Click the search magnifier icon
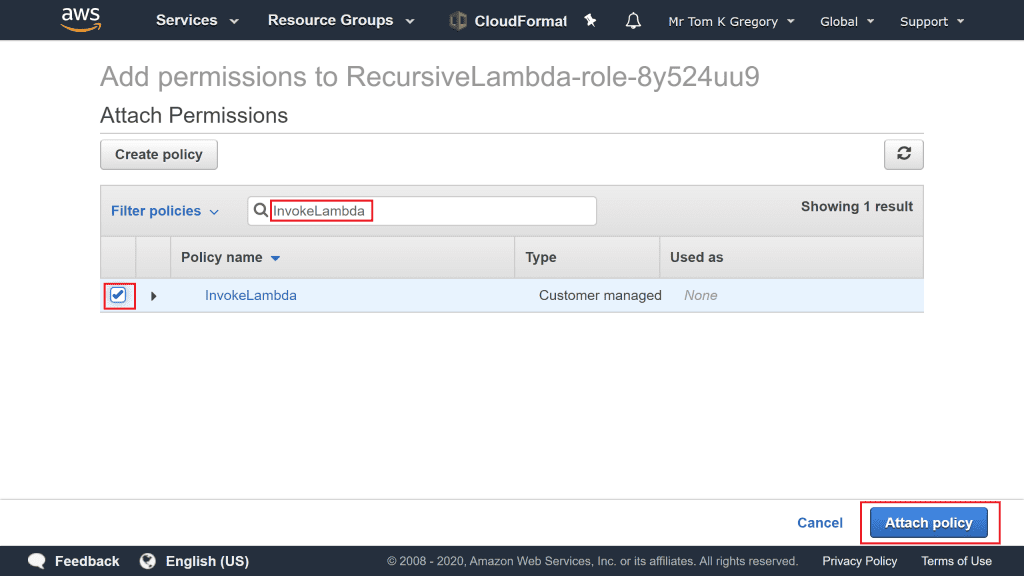Screen dimensions: 1024x576 (261, 211)
